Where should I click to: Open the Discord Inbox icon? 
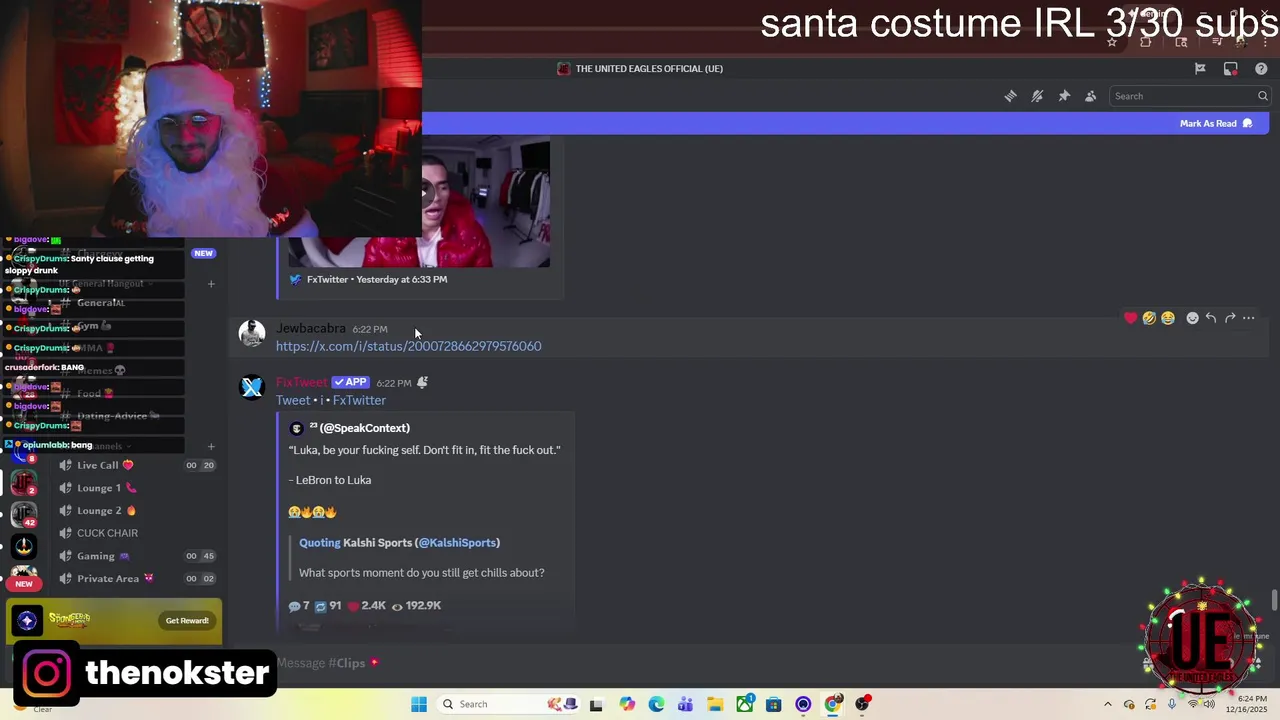1231,68
